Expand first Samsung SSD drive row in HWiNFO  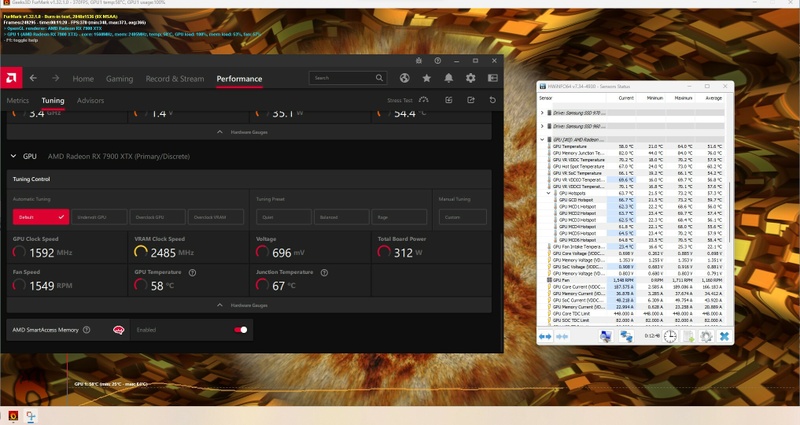(542, 113)
